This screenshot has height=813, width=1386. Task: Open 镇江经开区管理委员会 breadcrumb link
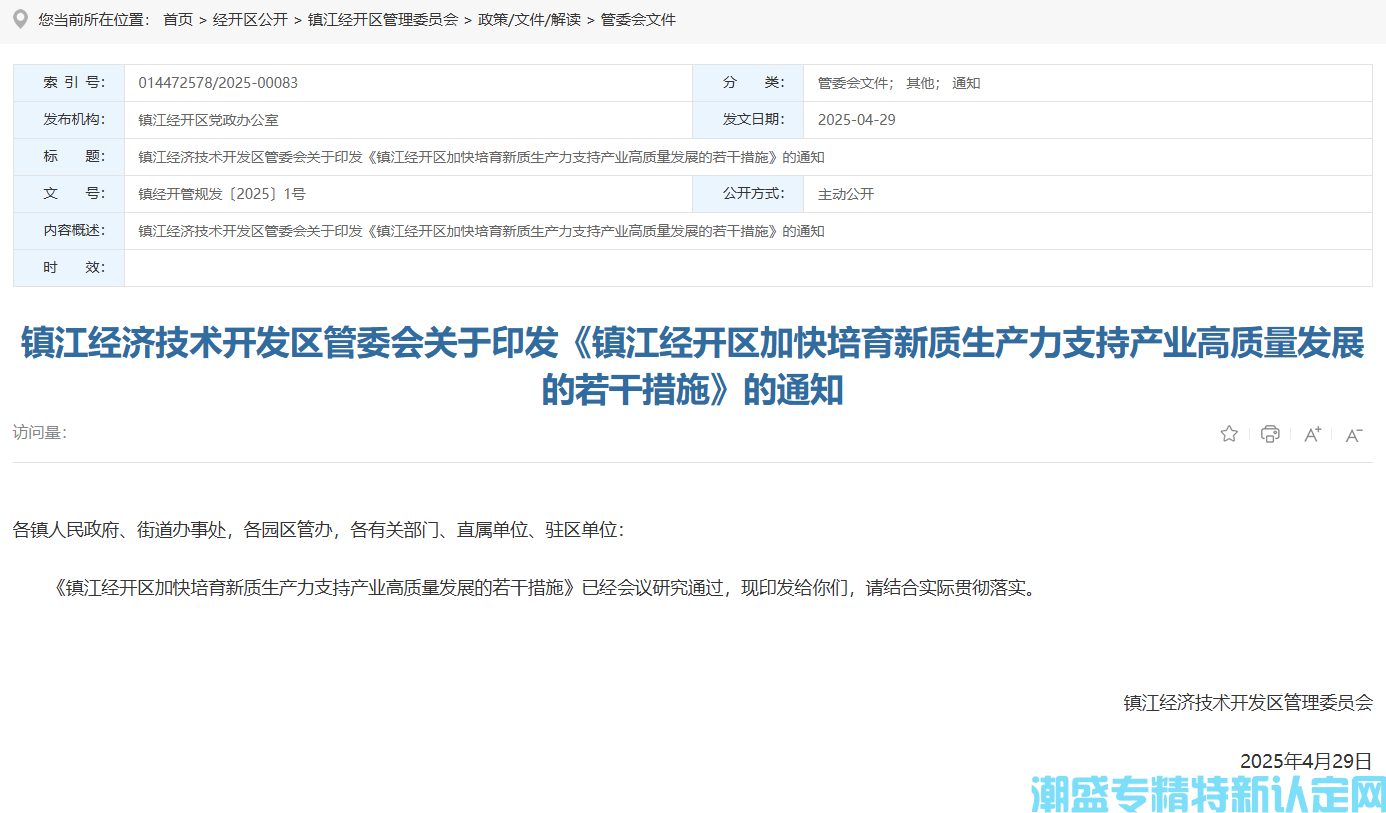[x=383, y=20]
